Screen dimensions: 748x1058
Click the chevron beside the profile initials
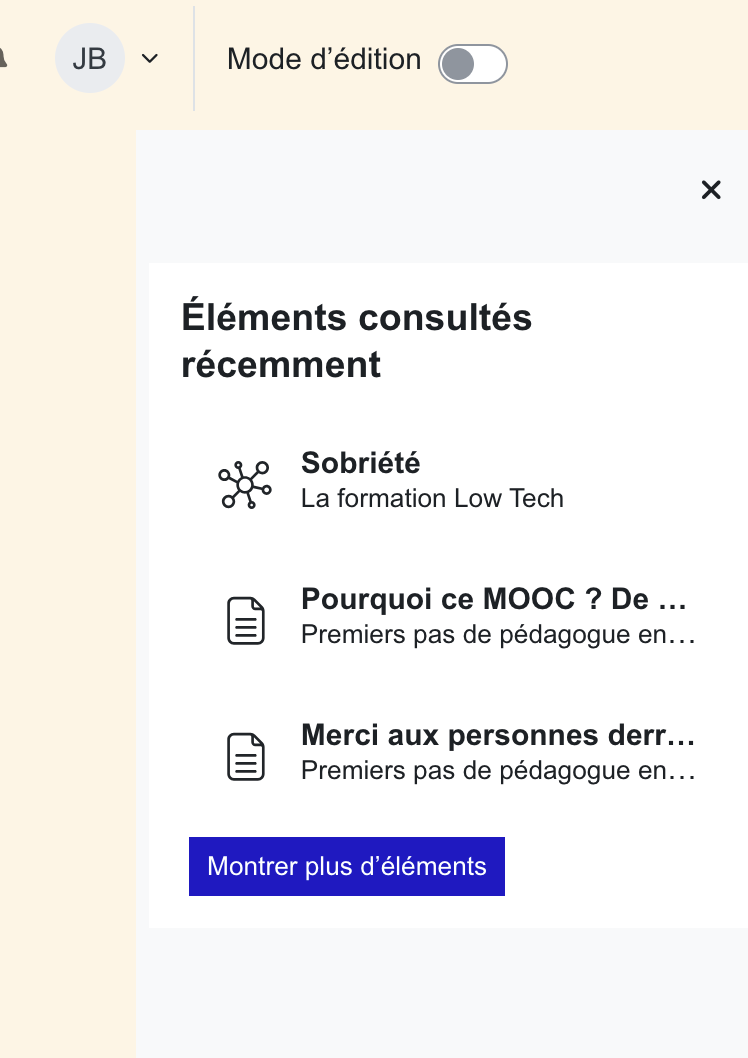pos(149,59)
